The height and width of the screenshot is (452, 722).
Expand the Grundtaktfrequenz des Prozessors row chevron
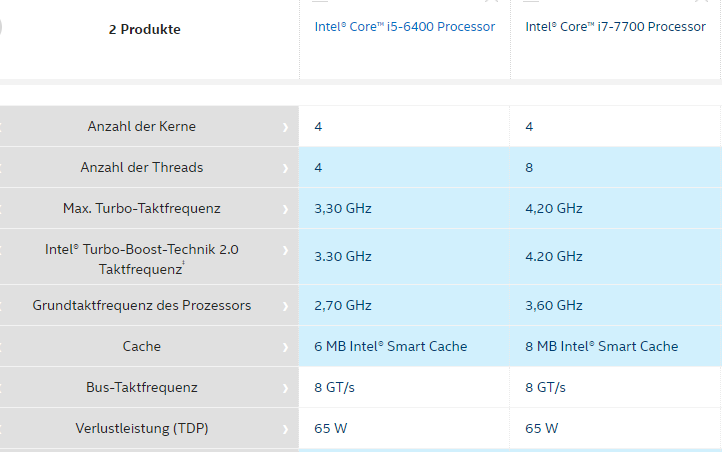click(x=285, y=306)
